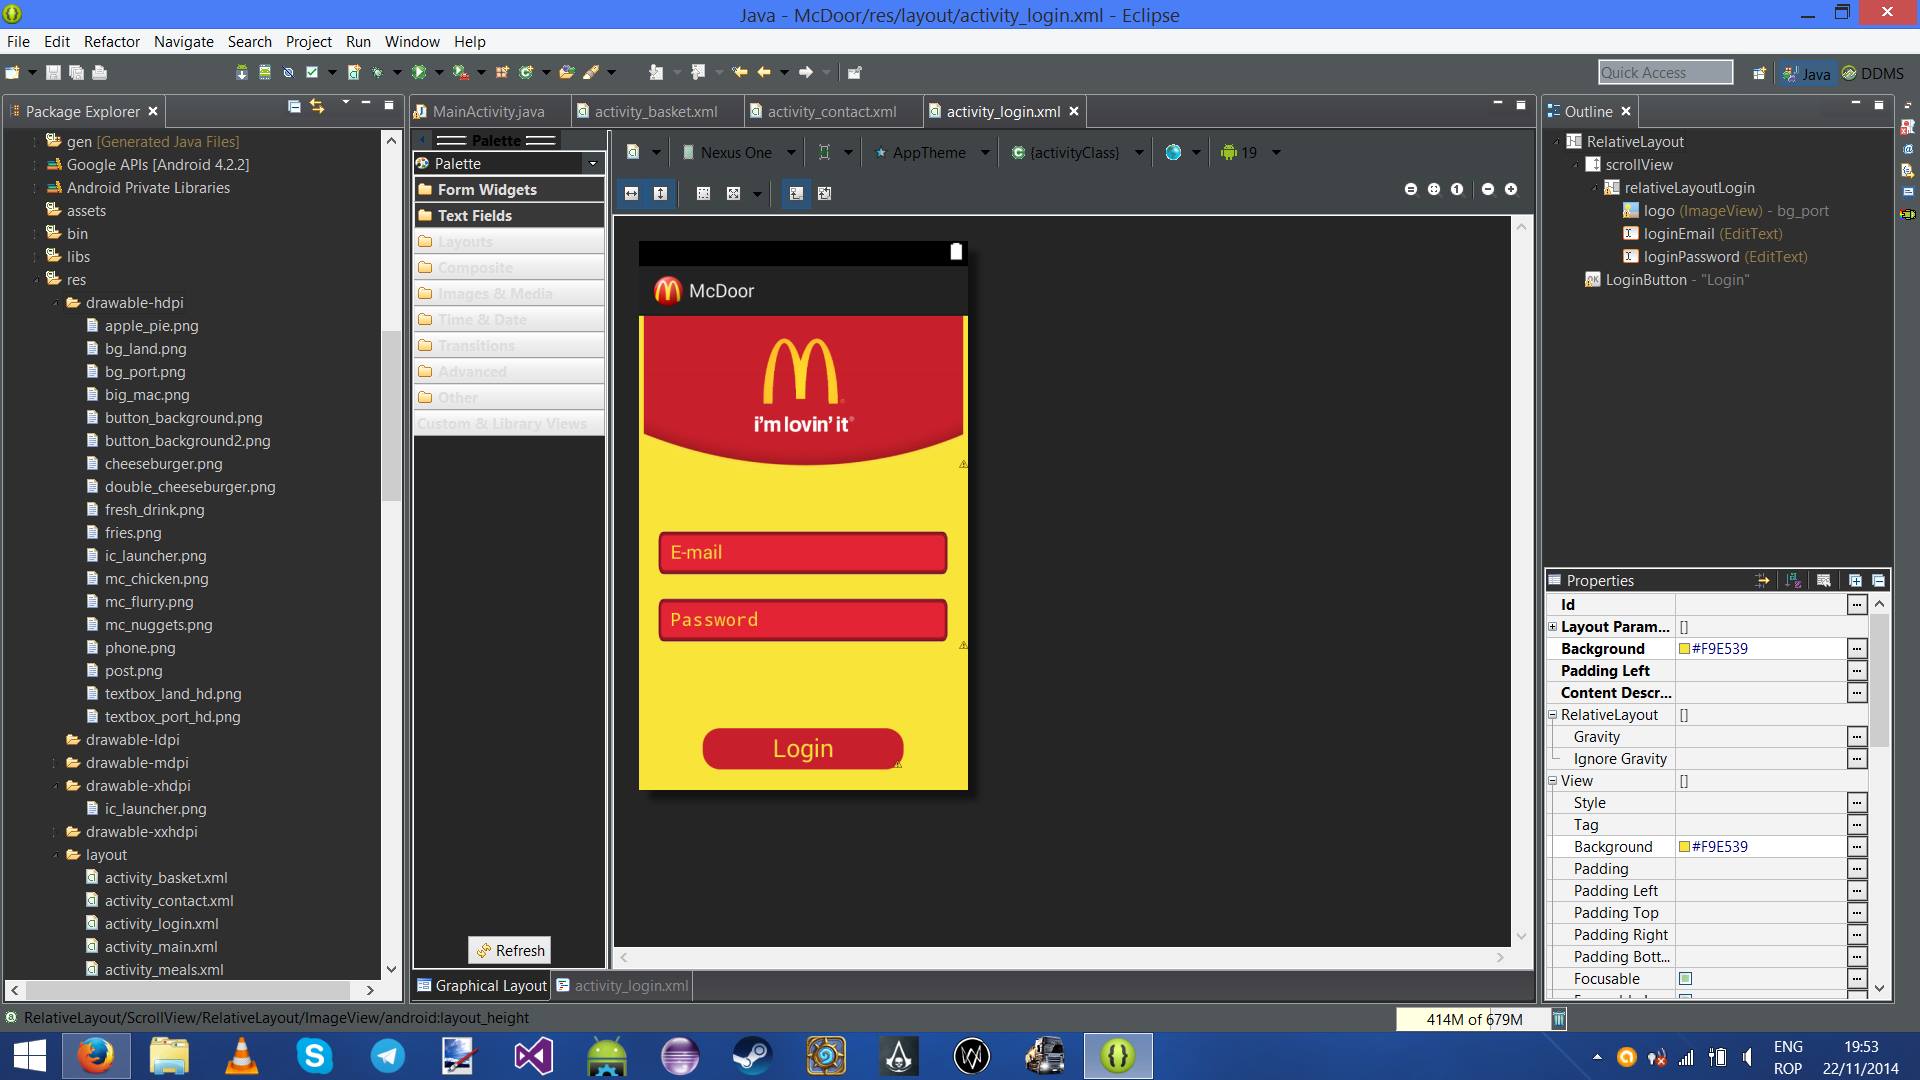
Task: Click the Quick Access search field
Action: pos(1664,72)
